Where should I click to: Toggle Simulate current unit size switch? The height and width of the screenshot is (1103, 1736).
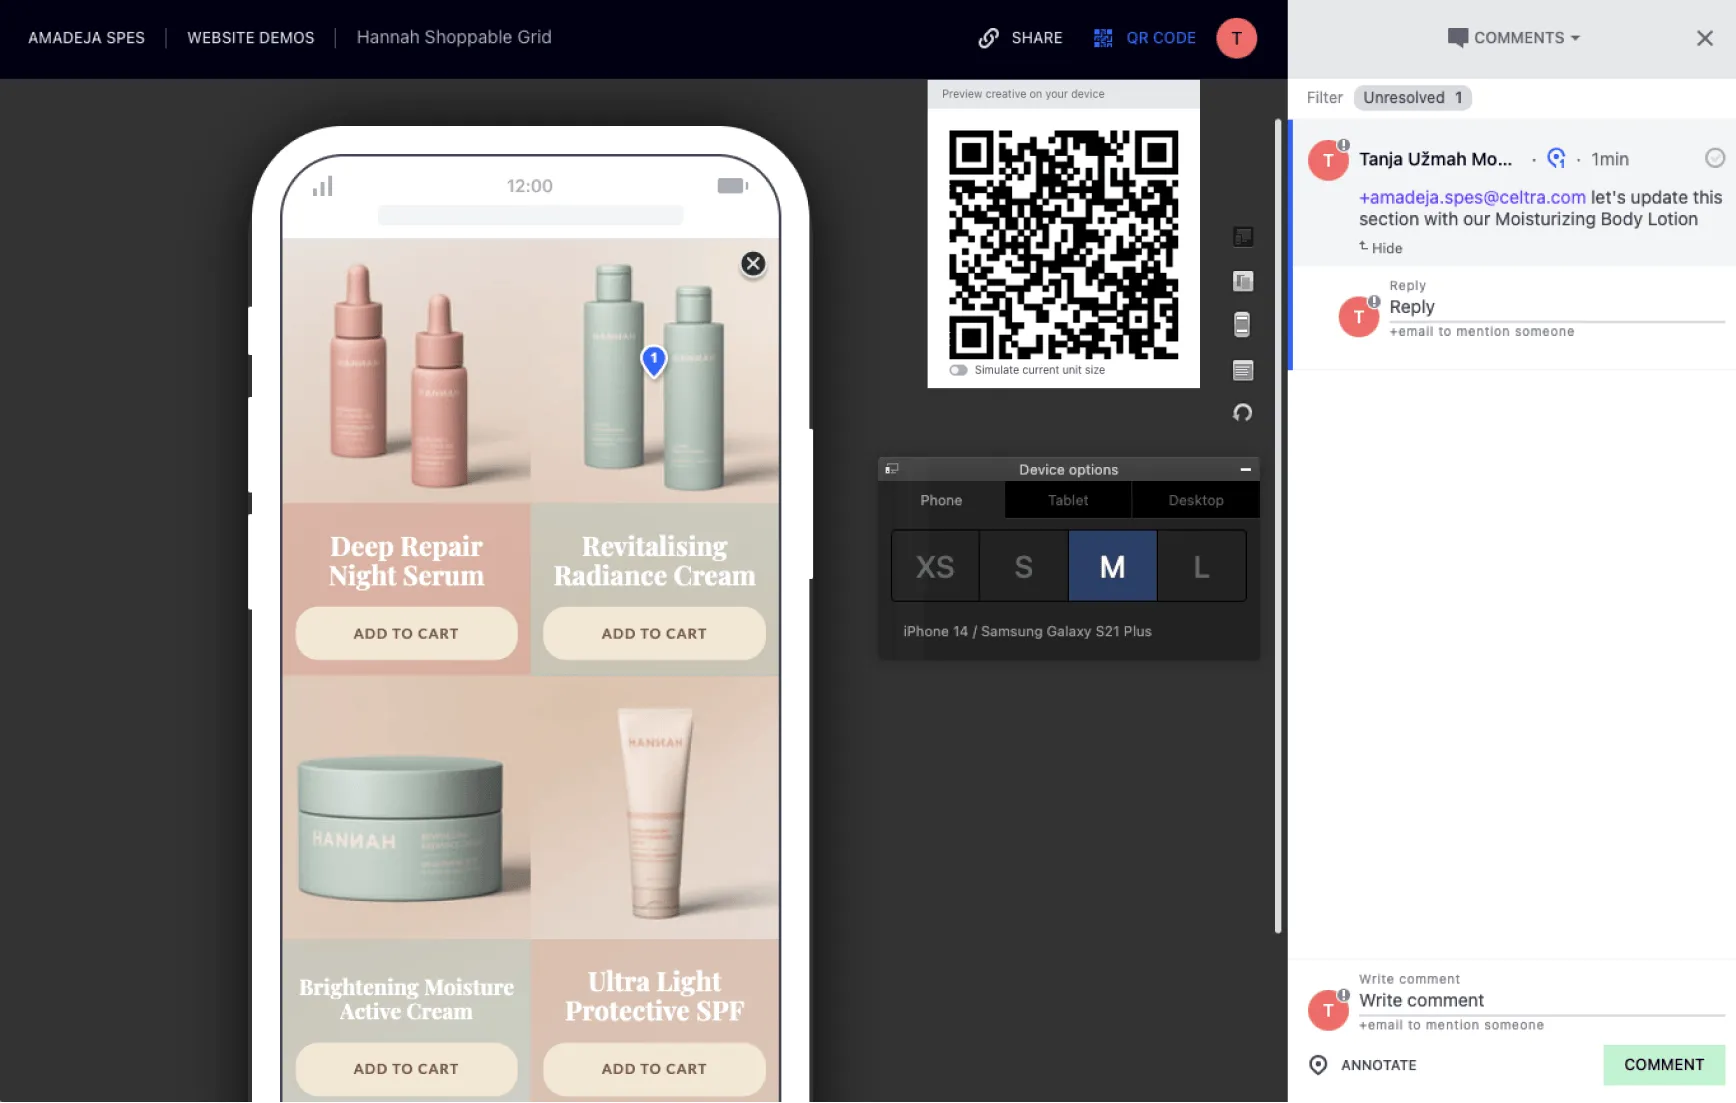[x=958, y=370]
